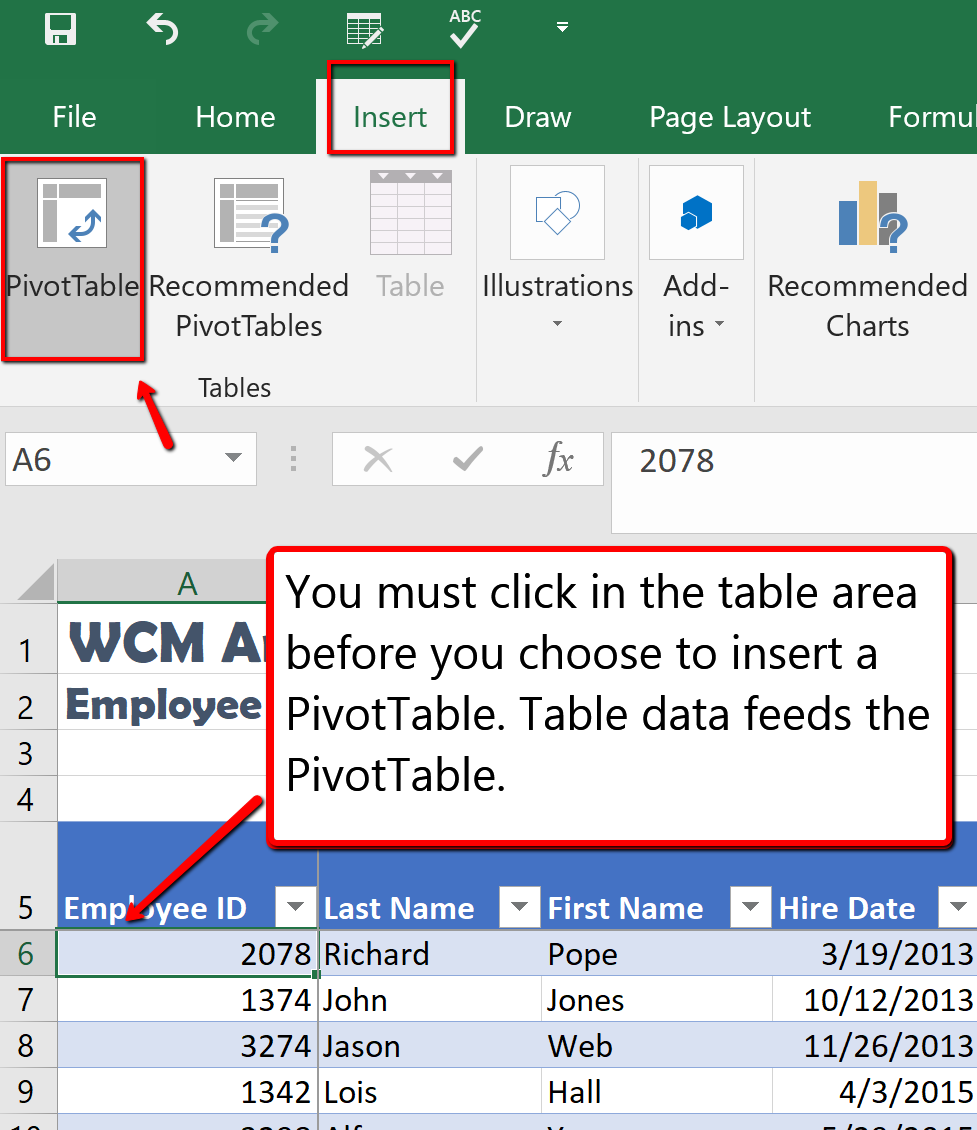Click the Redo arrow icon

[262, 30]
